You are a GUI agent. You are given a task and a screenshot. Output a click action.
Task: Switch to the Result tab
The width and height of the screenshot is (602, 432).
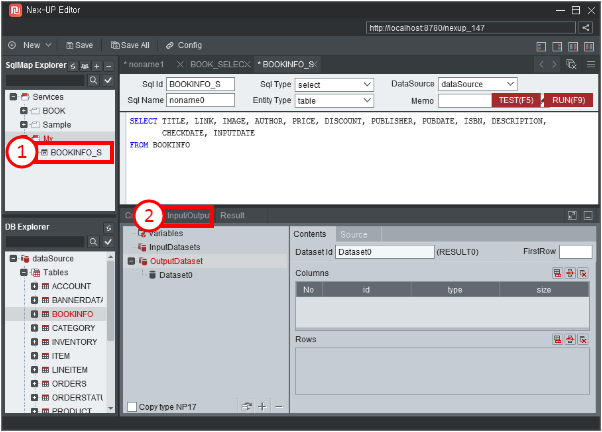pos(232,215)
